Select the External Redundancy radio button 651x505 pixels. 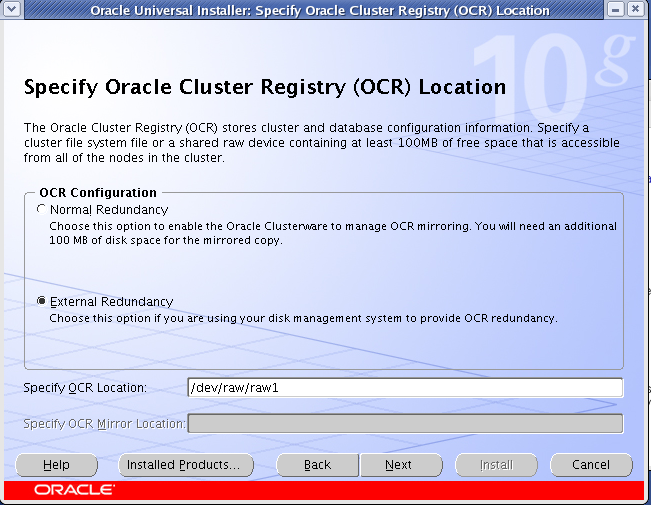41,301
